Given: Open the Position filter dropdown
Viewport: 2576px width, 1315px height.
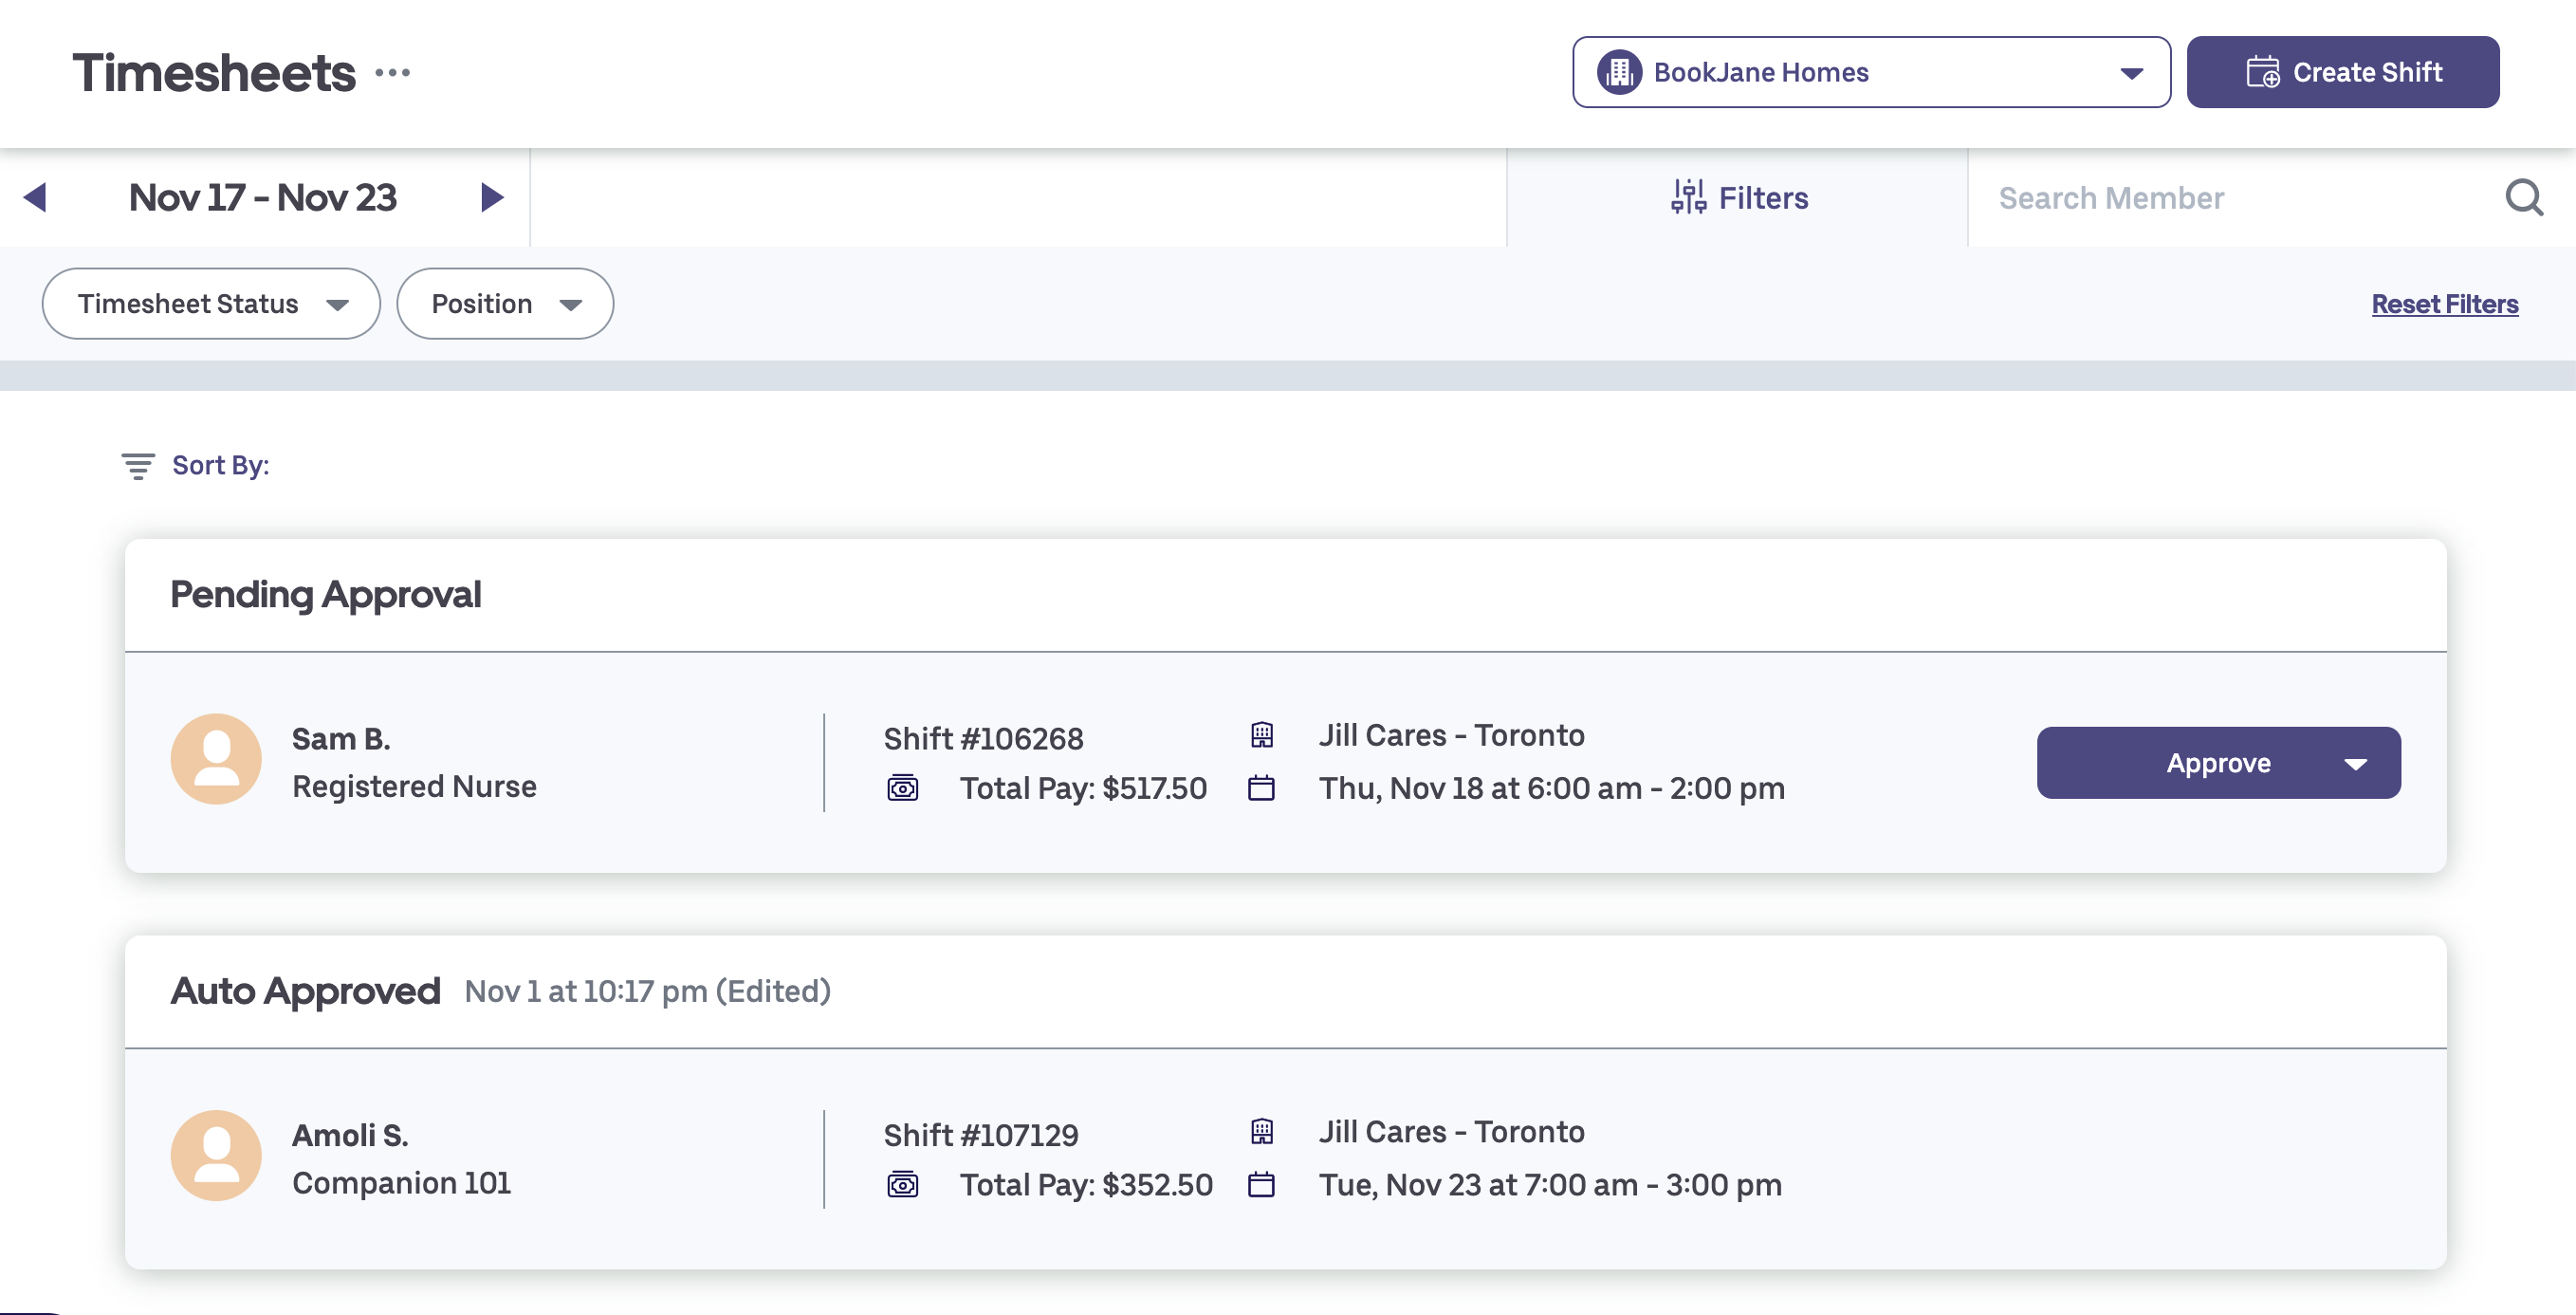Looking at the screenshot, I should (505, 304).
